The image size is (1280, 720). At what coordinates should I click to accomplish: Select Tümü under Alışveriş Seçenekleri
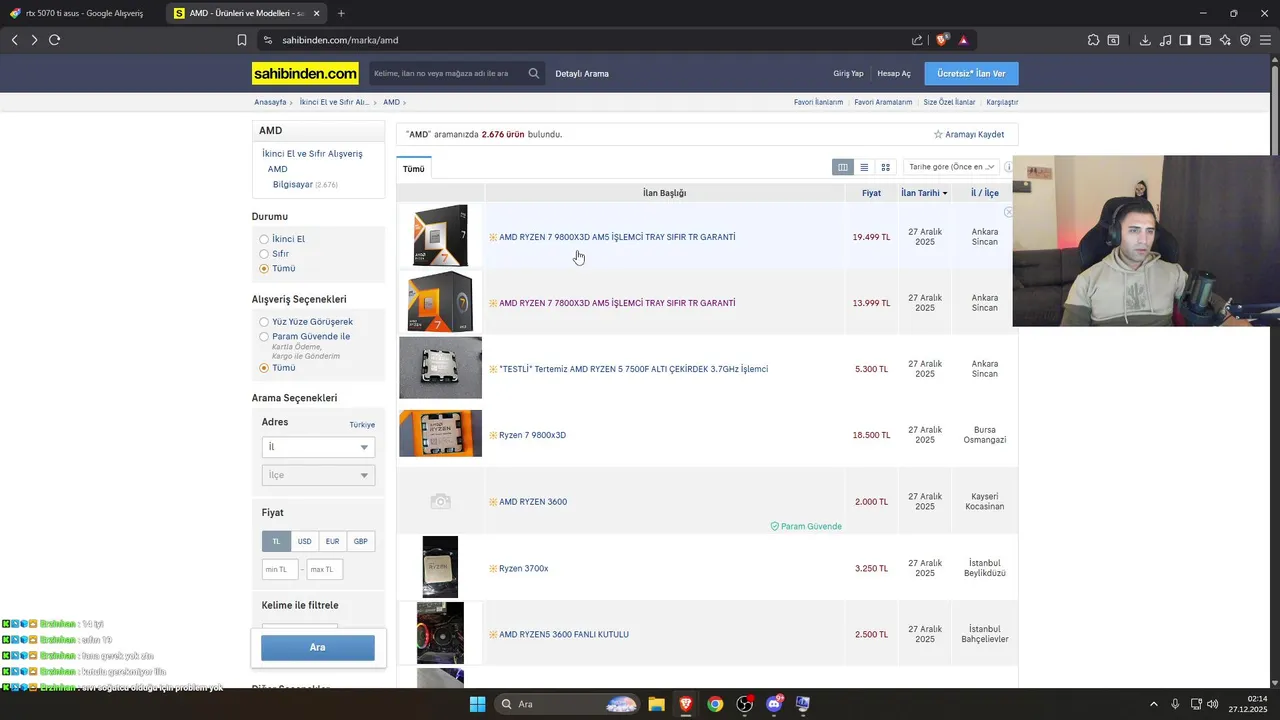point(264,368)
